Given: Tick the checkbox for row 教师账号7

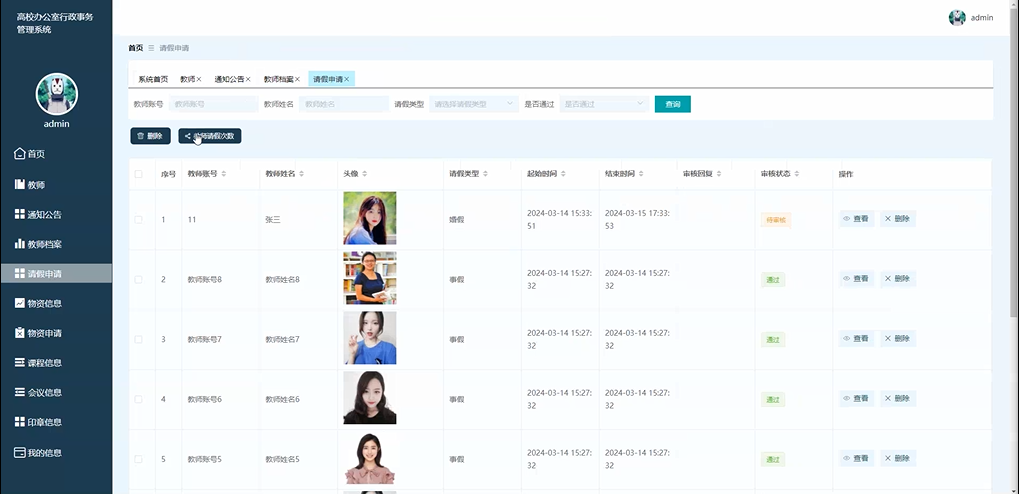Looking at the screenshot, I should pos(138,339).
